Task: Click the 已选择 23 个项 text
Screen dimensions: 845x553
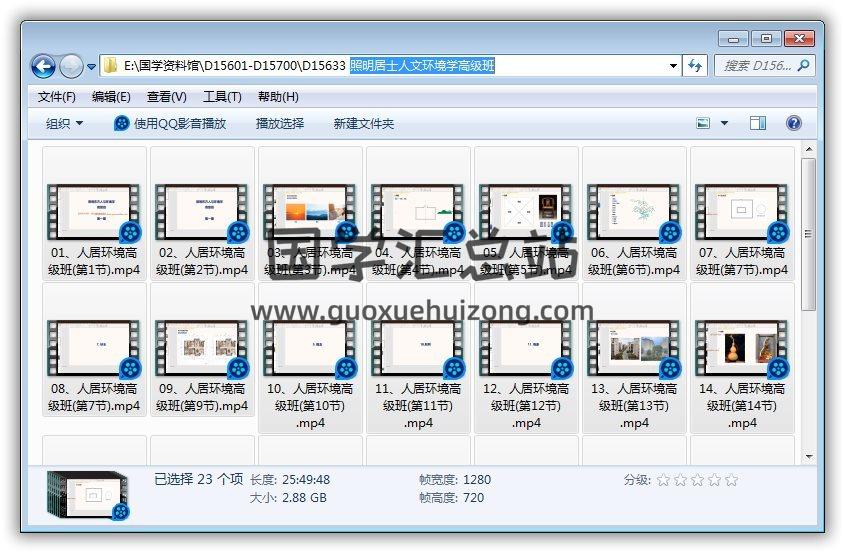Action: 198,479
